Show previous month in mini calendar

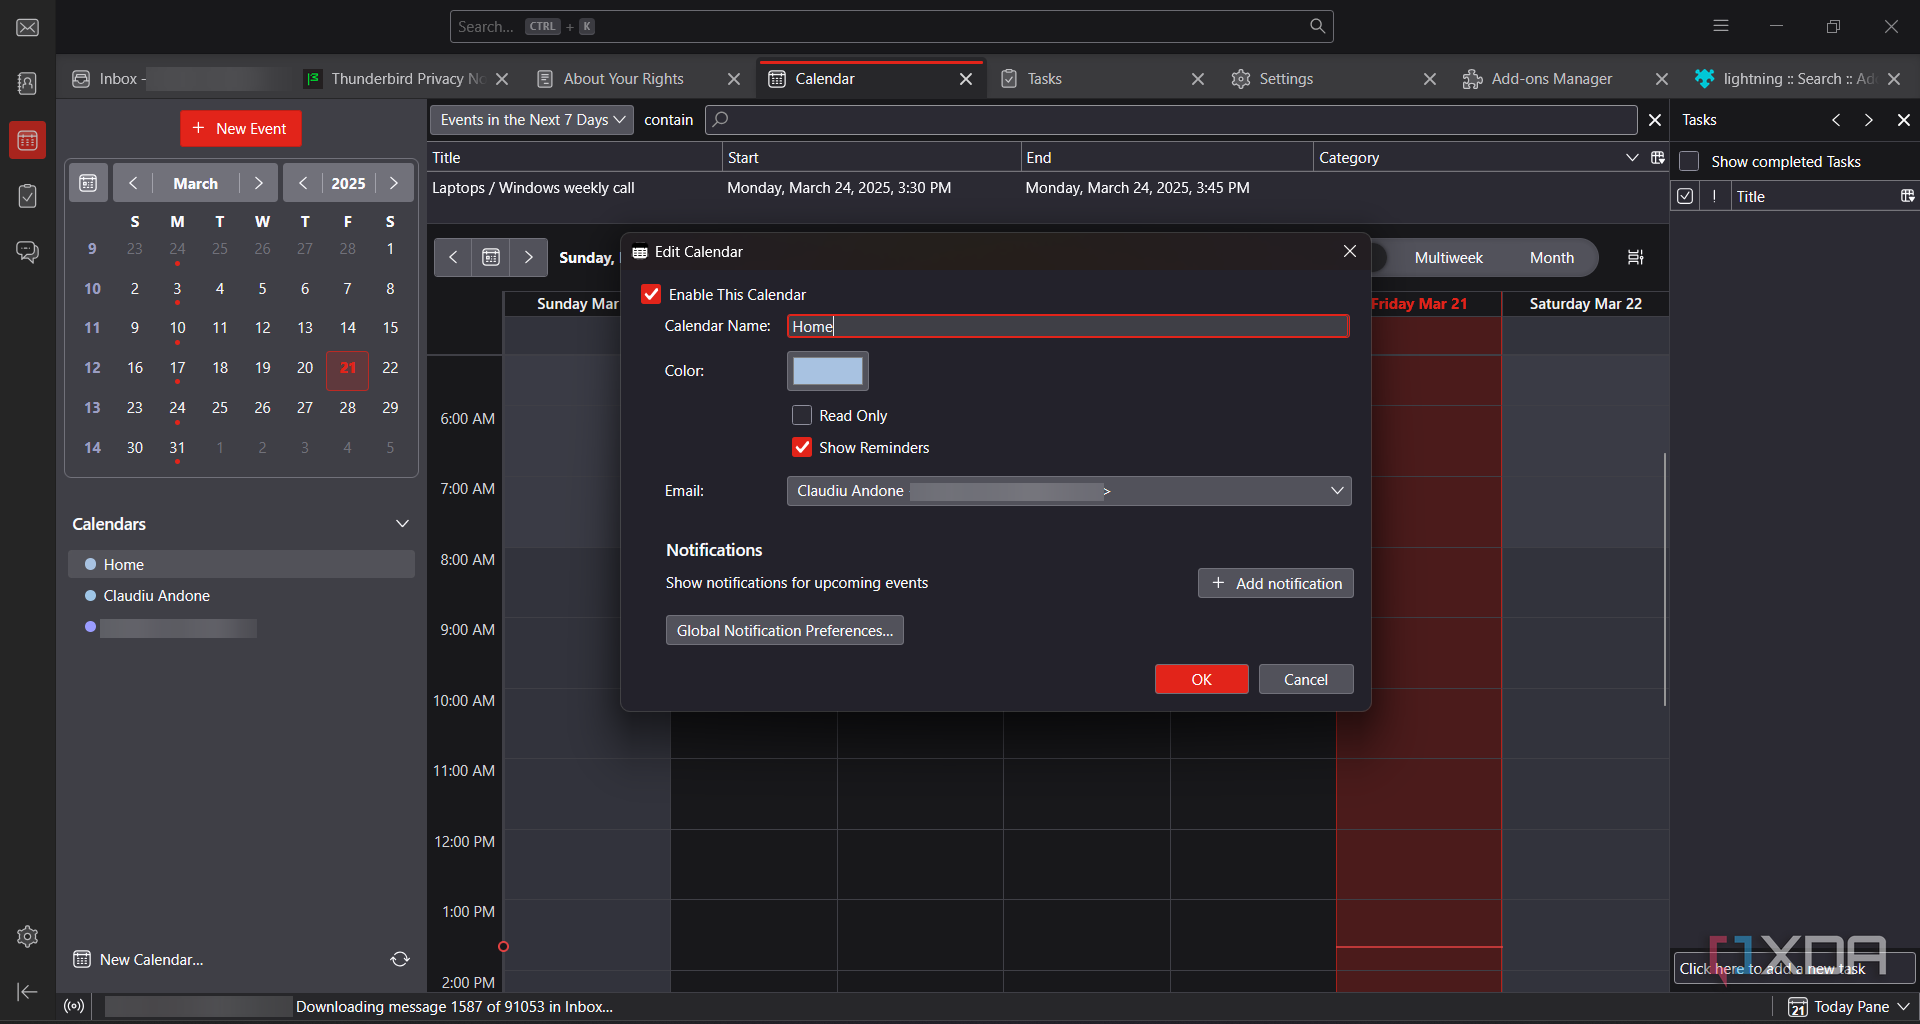point(133,184)
